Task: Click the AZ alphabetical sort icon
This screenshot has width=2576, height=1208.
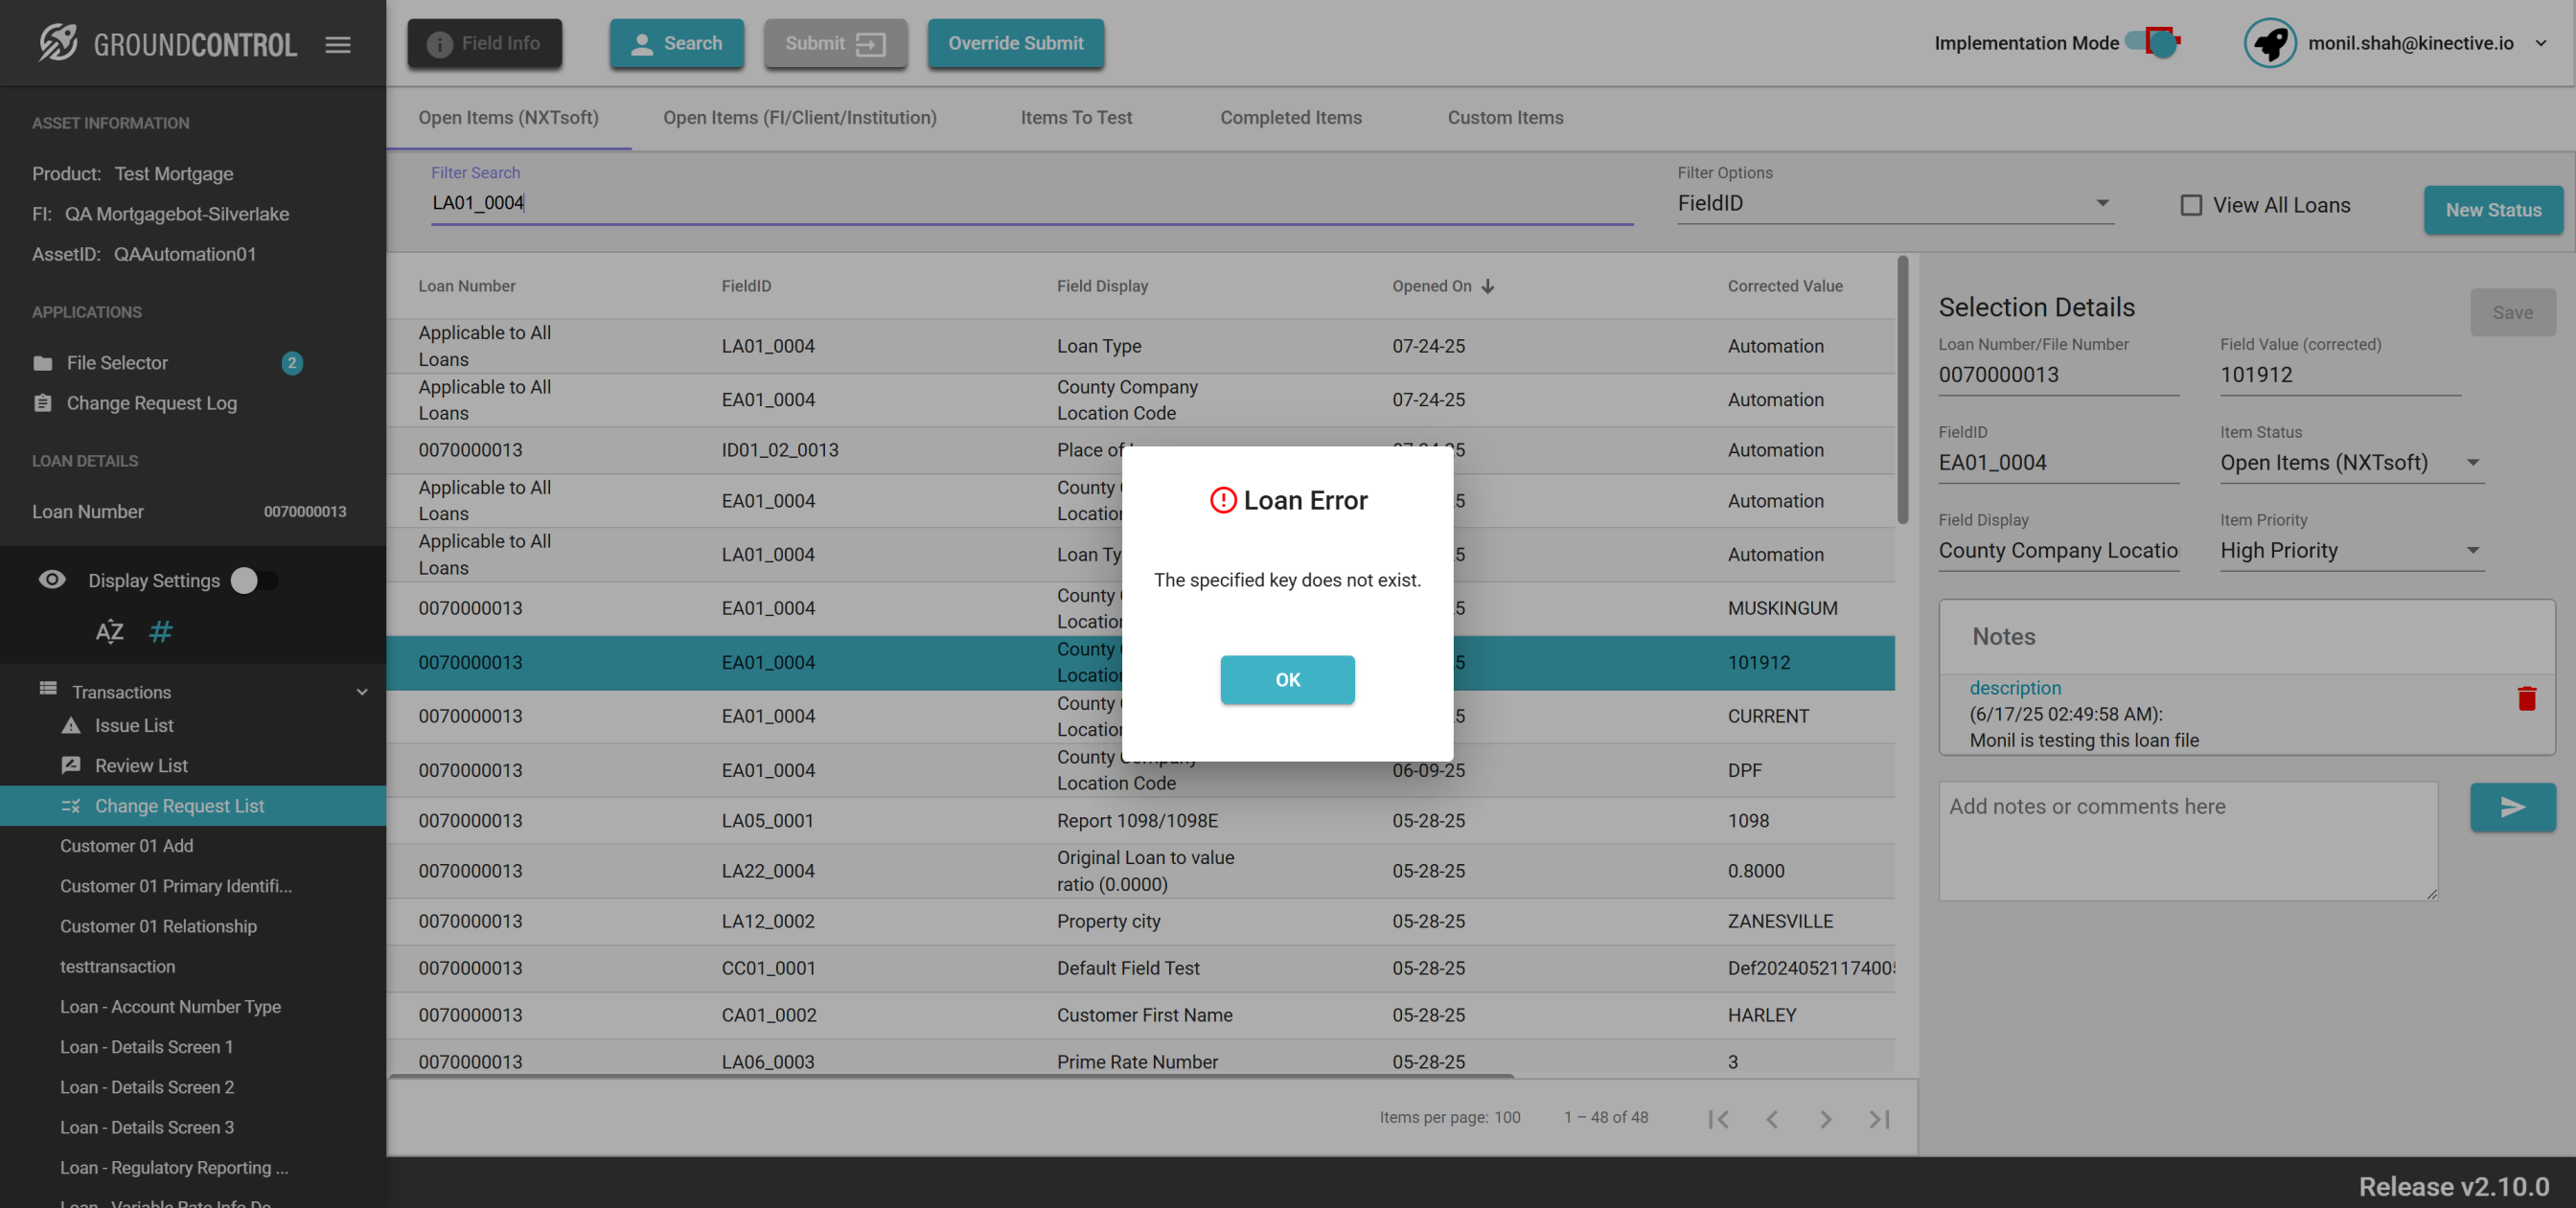Action: (x=109, y=631)
